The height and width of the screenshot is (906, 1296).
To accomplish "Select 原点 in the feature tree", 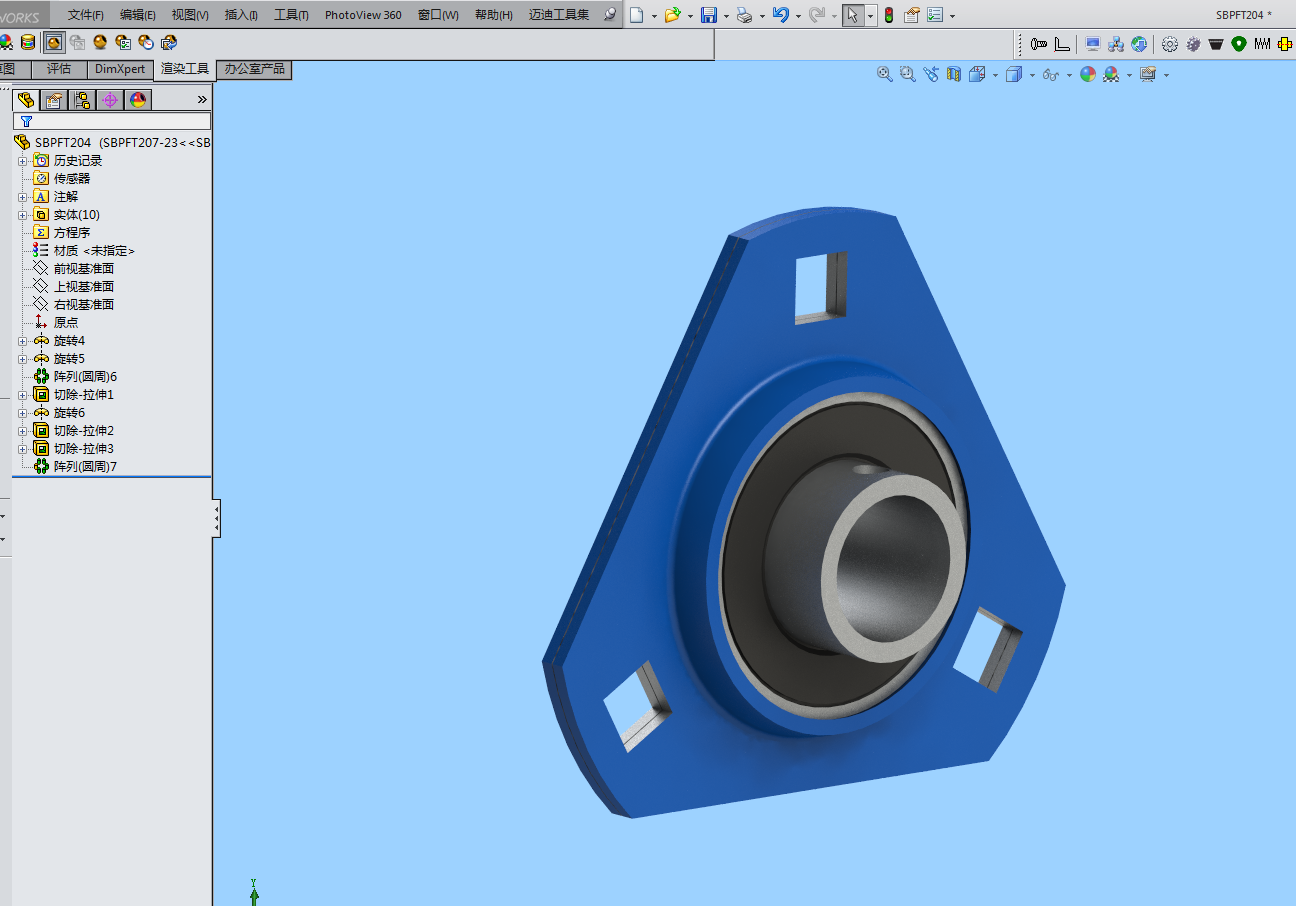I will (66, 323).
